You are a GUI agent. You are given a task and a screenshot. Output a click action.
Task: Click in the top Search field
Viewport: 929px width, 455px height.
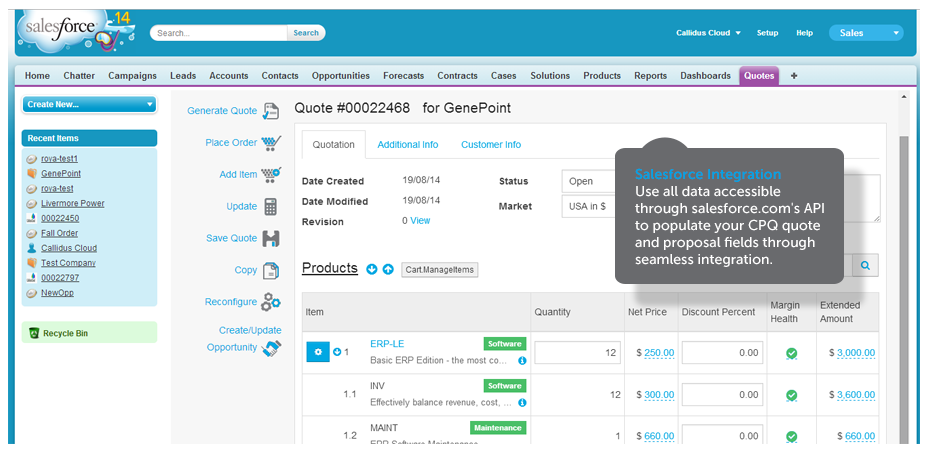tap(219, 33)
